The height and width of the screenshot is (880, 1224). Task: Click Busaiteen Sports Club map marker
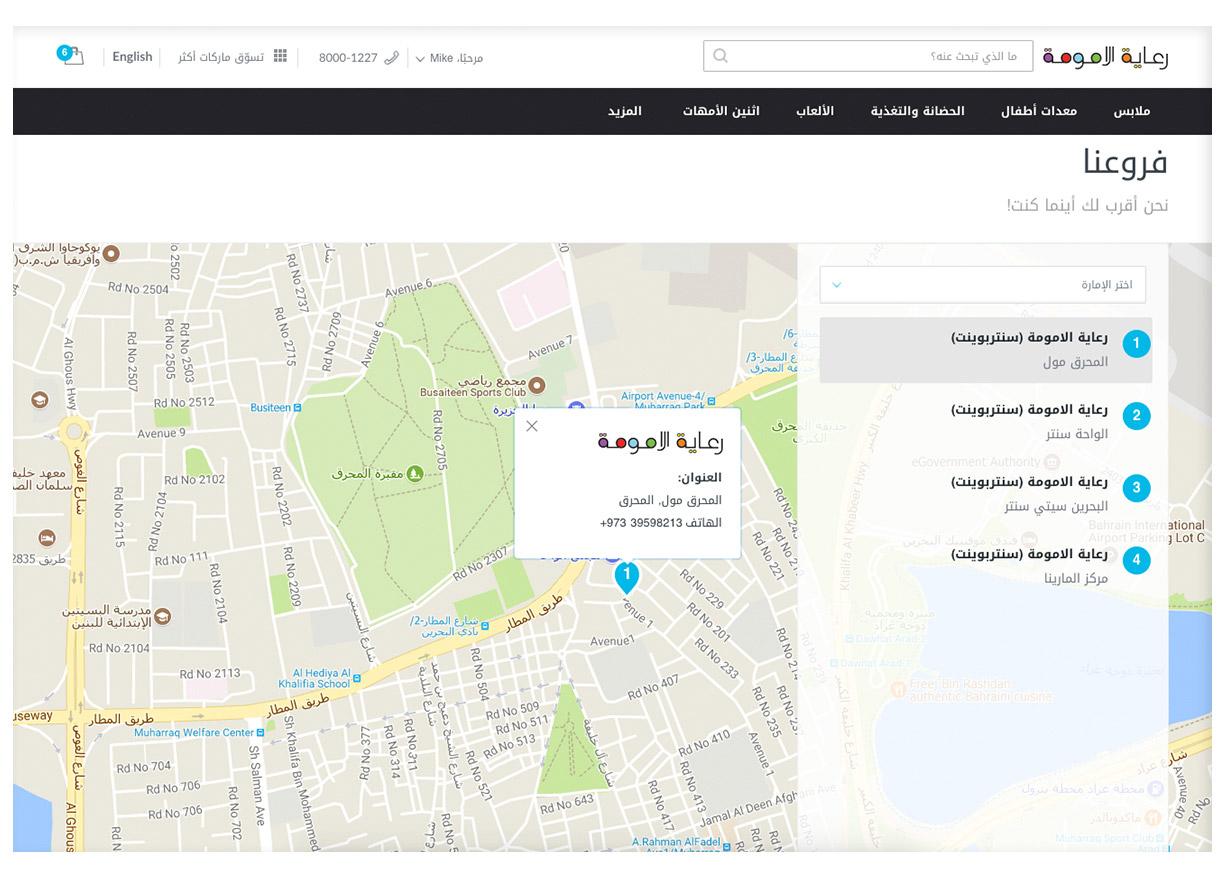[x=537, y=385]
